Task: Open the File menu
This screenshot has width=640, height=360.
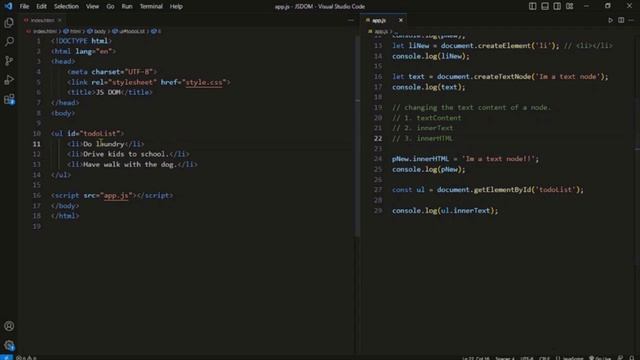Action: (24, 6)
